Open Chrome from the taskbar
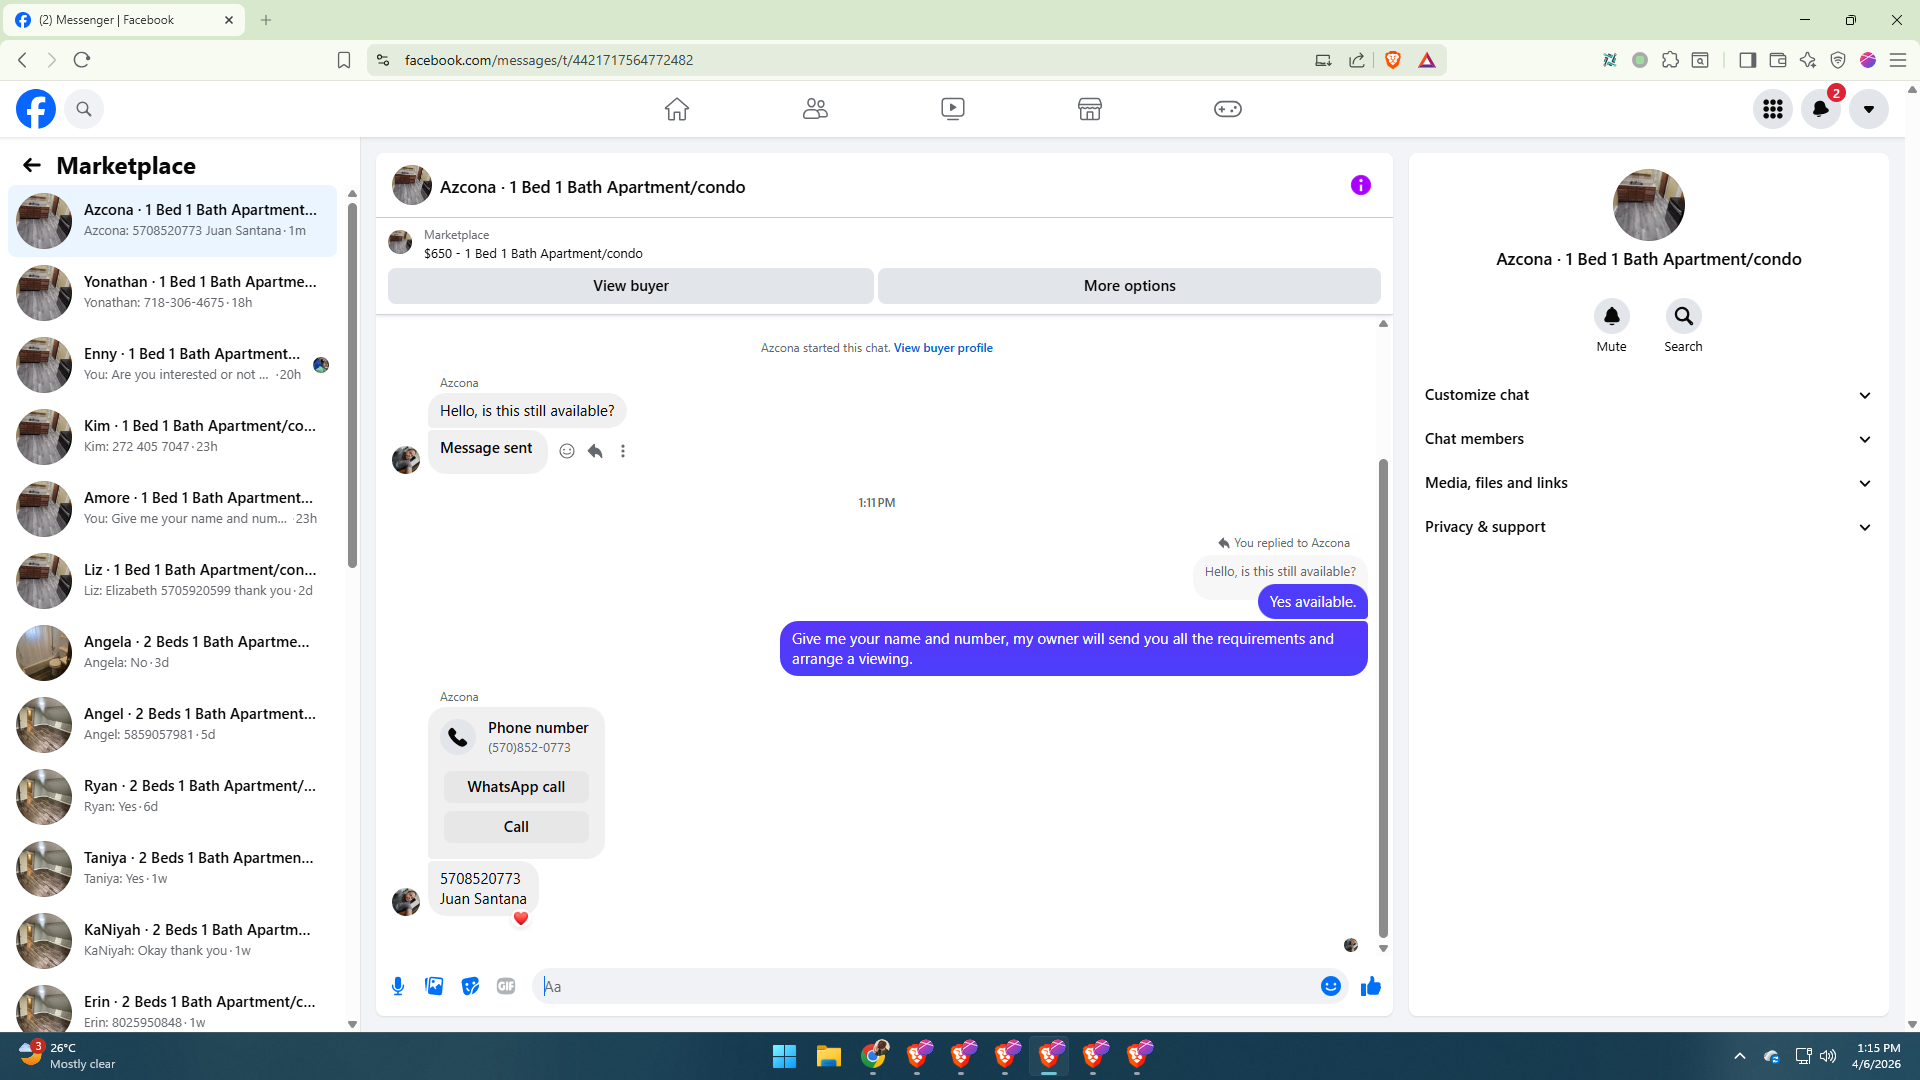Screen dimensions: 1920x1080 pyautogui.click(x=873, y=1056)
